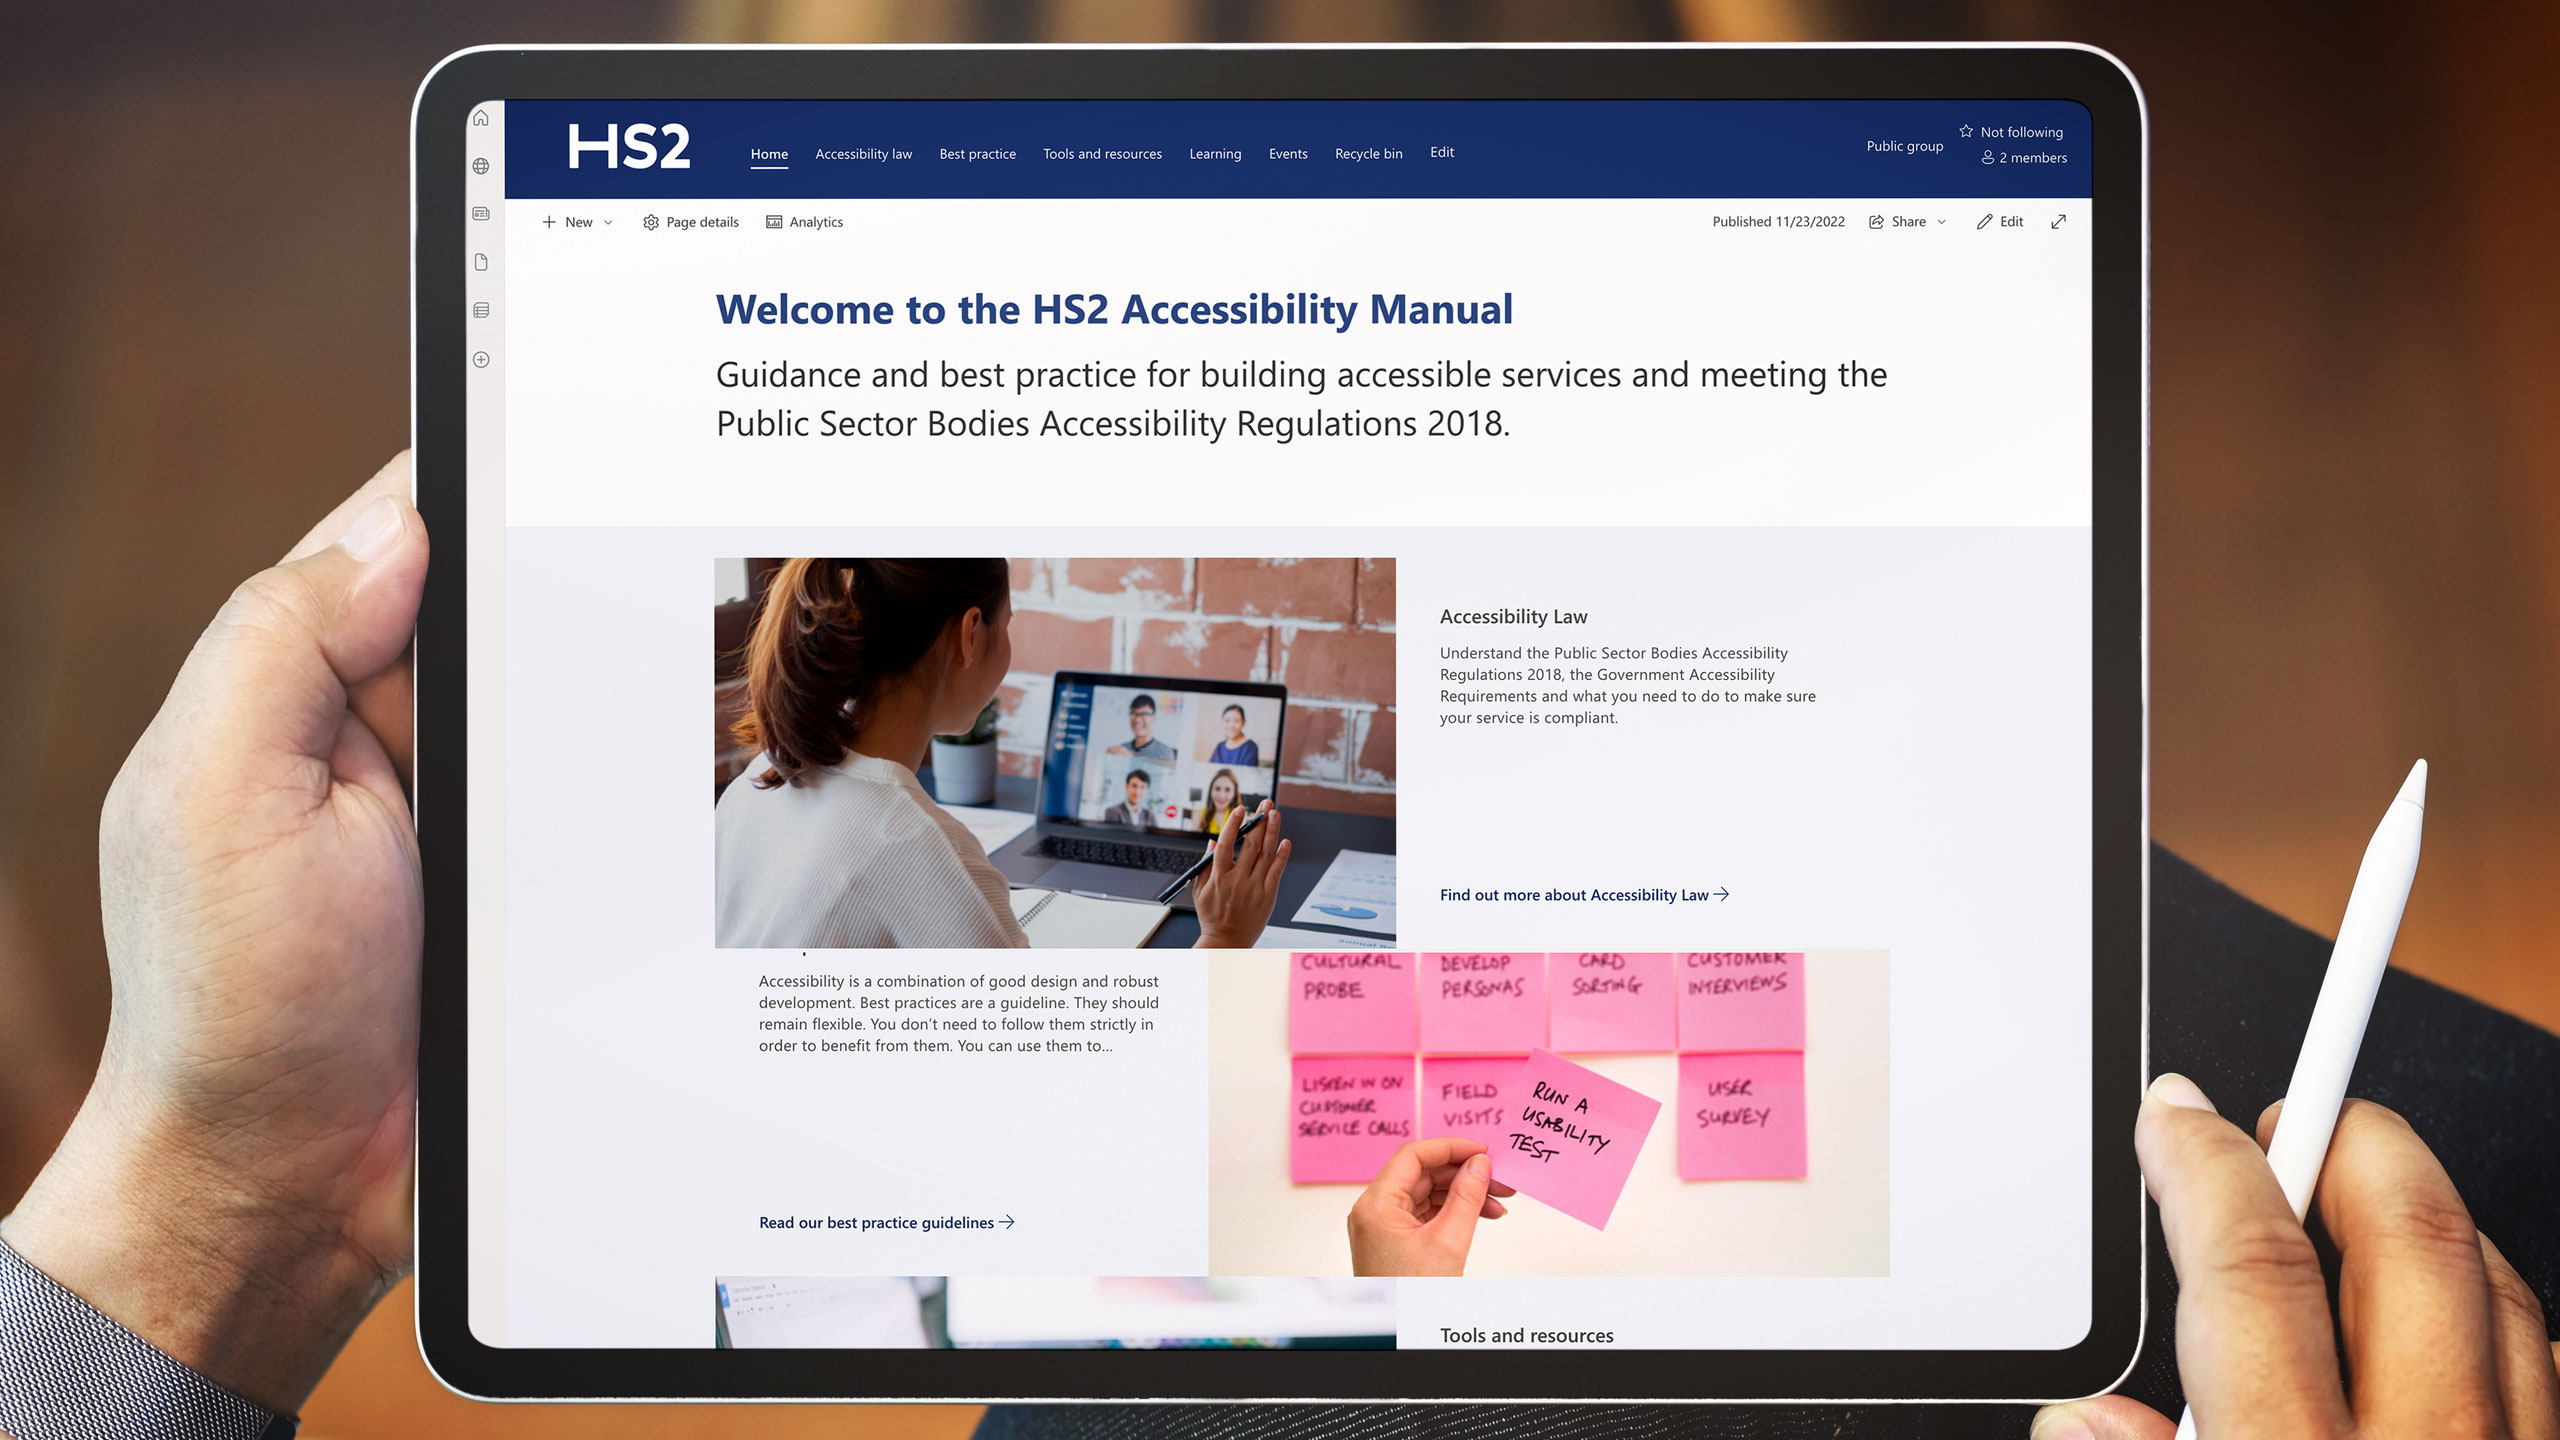
Task: Open Accessibility law navigation item
Action: 863,154
